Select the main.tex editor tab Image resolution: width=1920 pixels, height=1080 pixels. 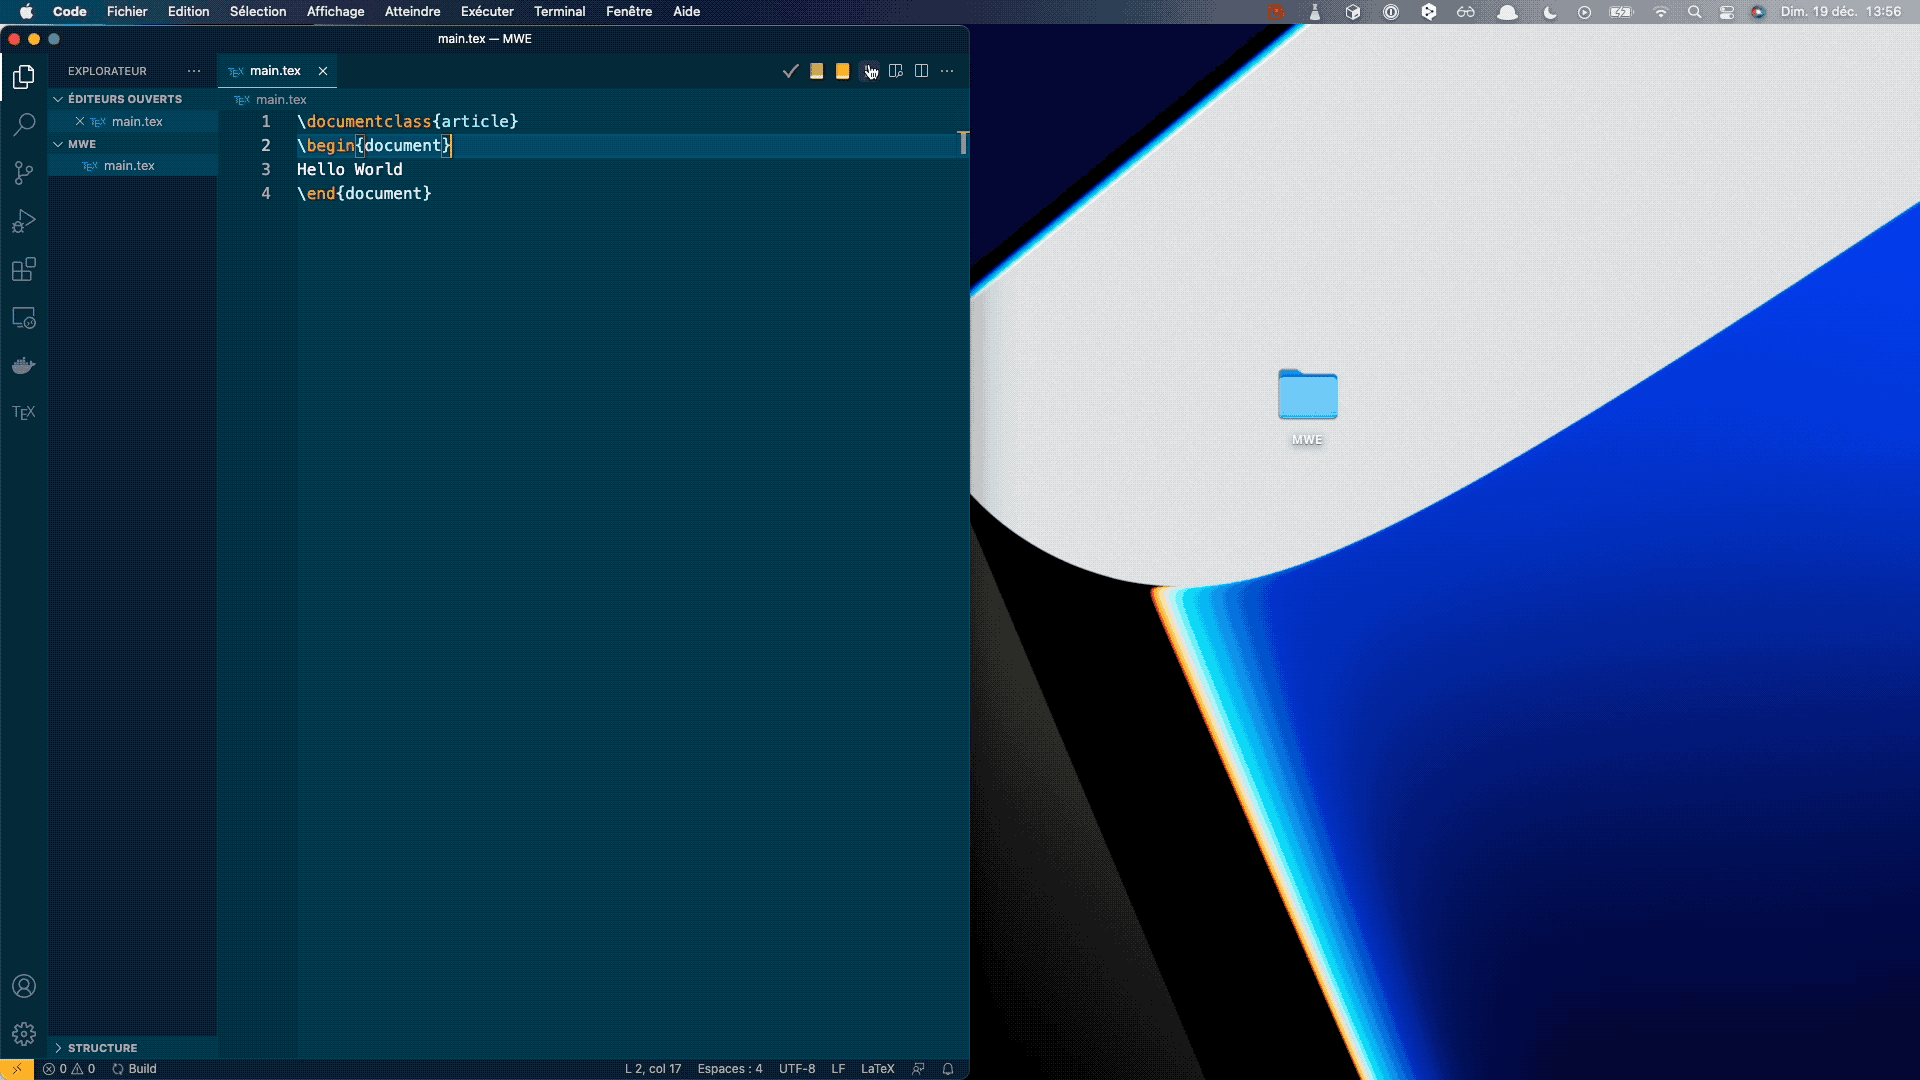275,71
